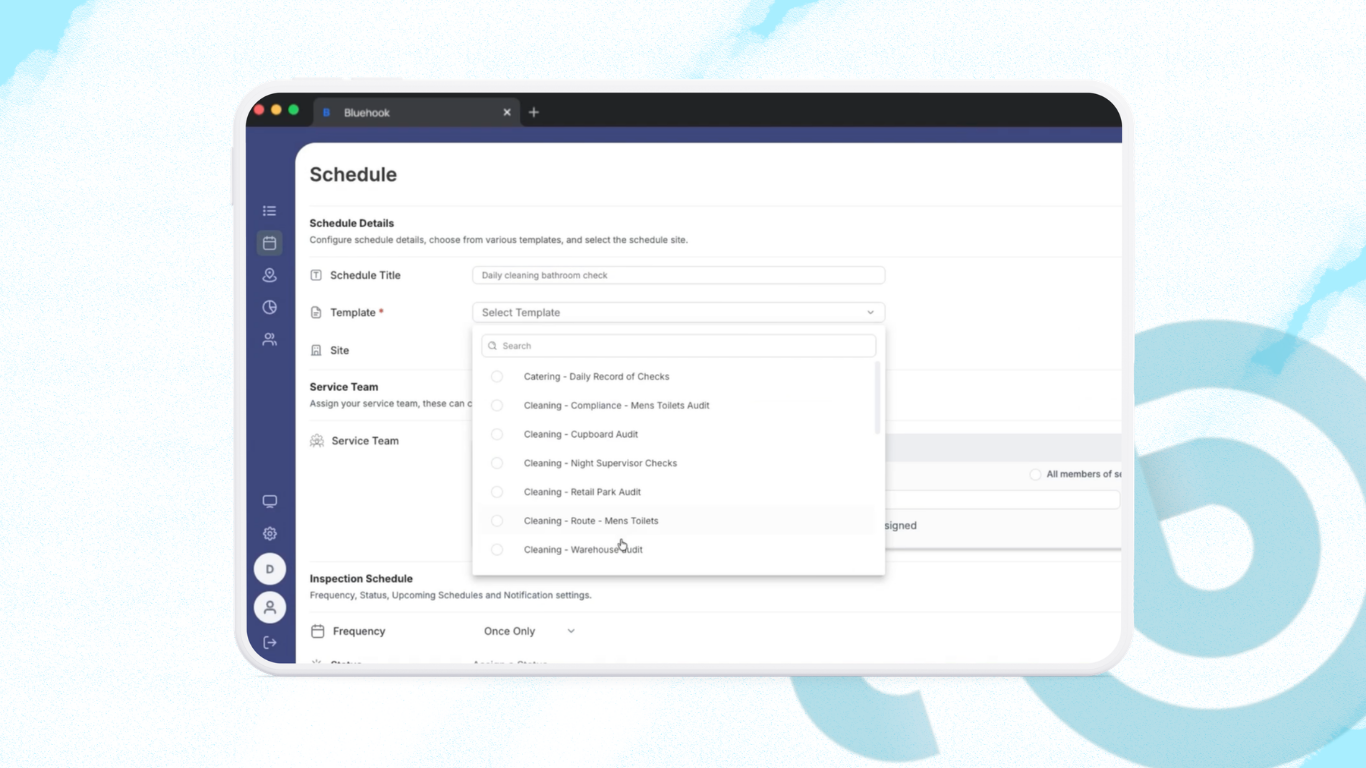Click the Schedule Details heading
The image size is (1366, 768).
352,223
